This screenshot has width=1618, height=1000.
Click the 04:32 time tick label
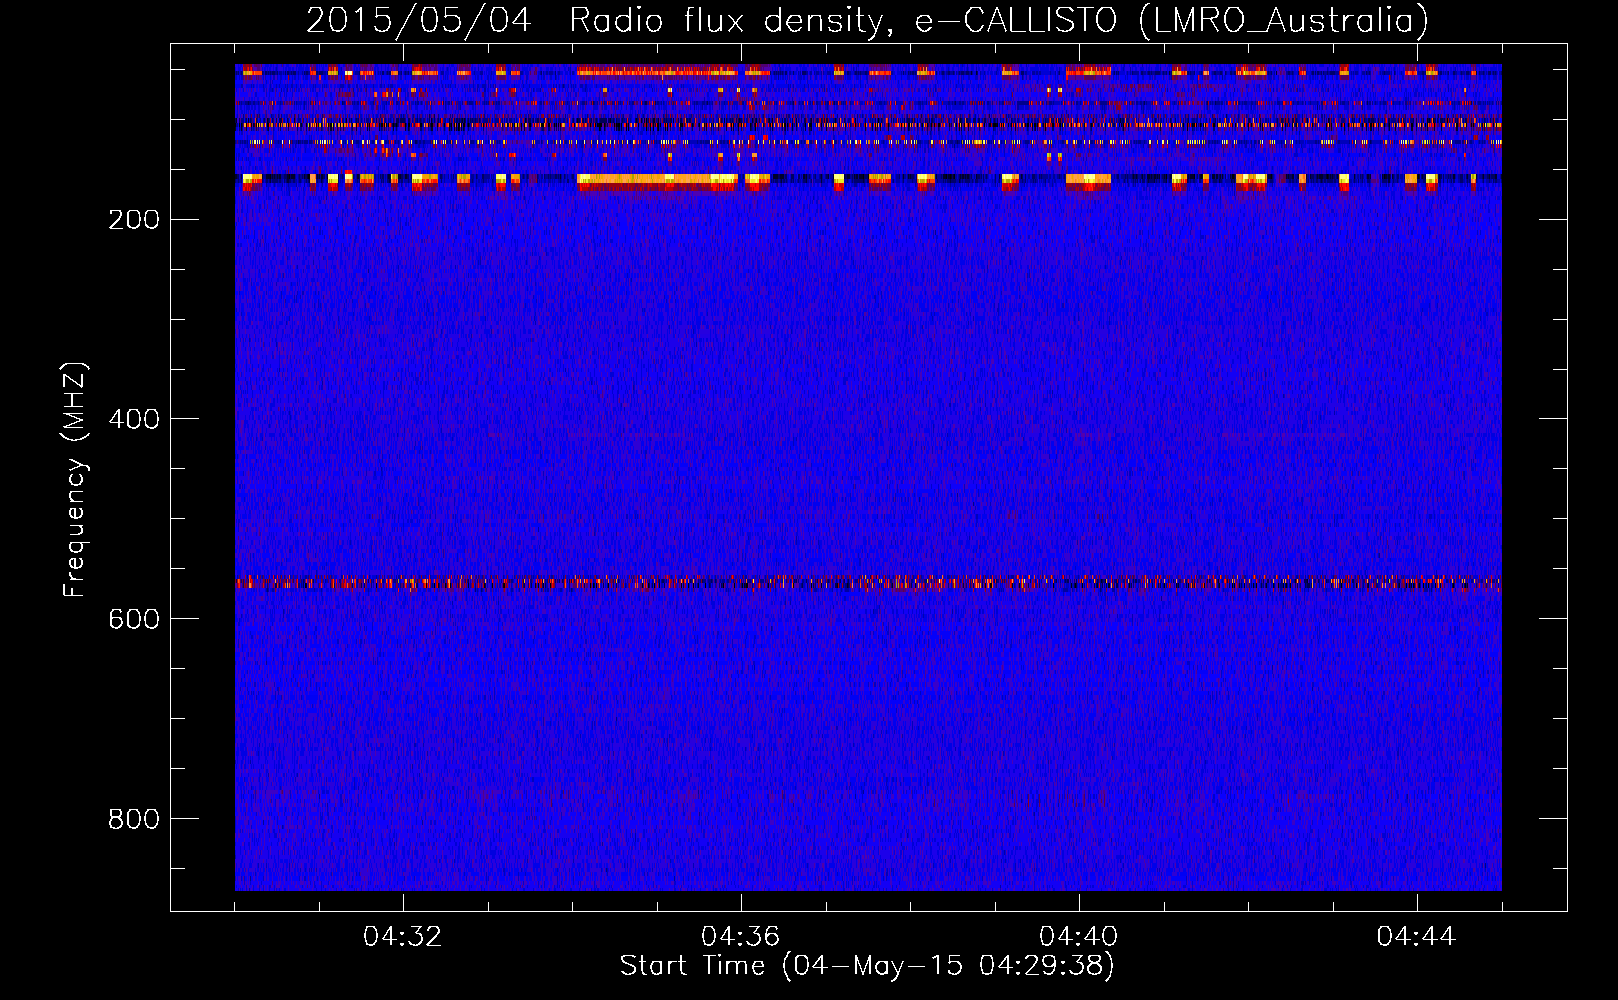click(403, 937)
